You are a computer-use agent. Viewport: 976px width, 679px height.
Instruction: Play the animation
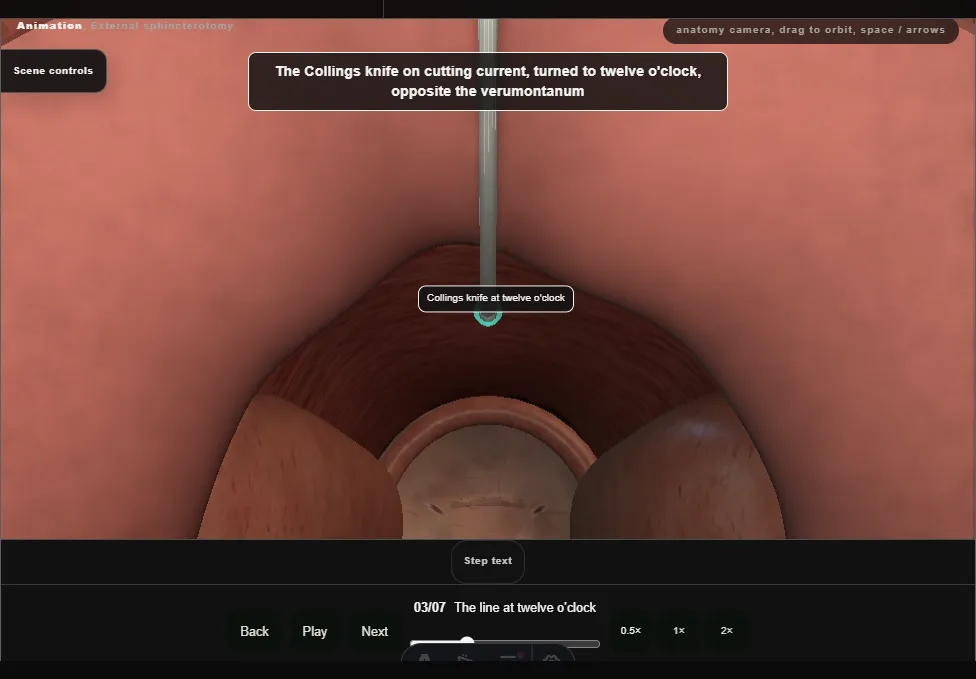315,631
